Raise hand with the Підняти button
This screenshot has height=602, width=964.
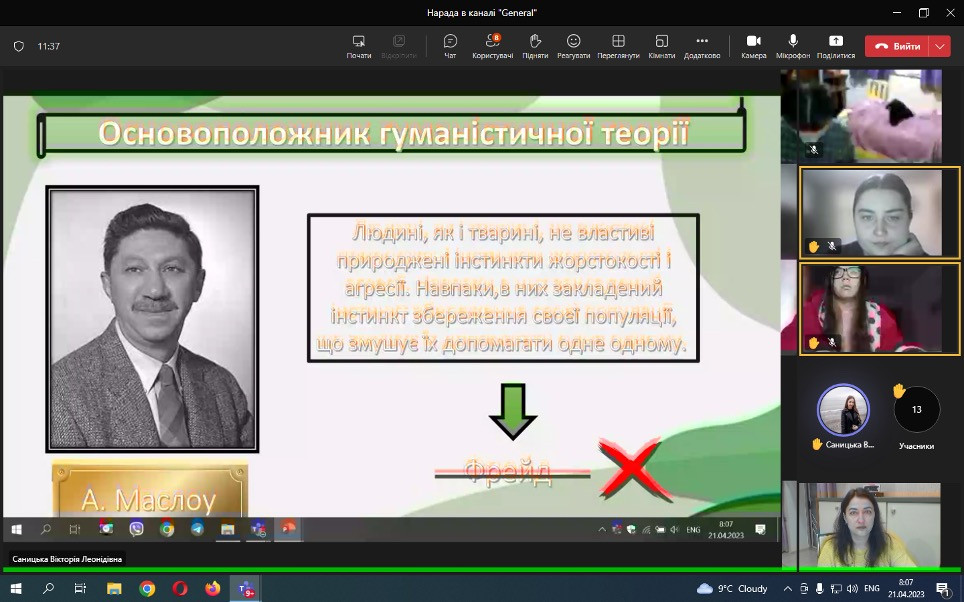coord(535,46)
